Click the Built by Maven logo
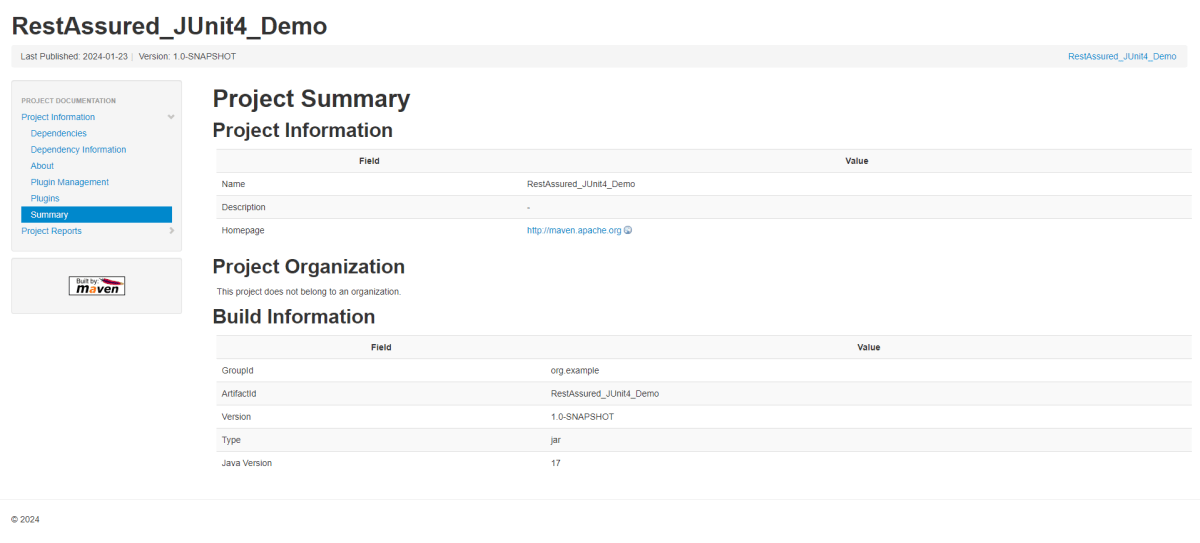Viewport: 1200px width, 543px height. click(x=97, y=285)
